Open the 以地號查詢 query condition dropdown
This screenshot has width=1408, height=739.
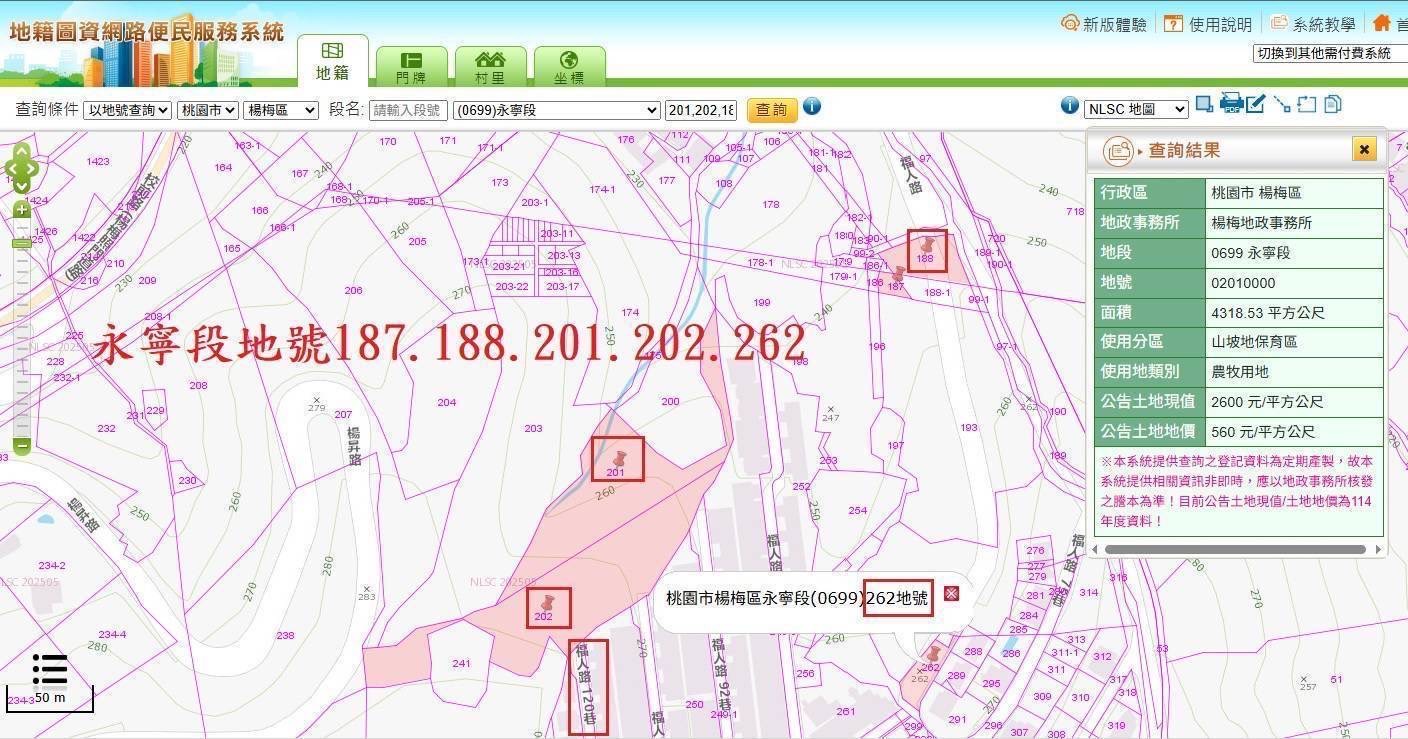coord(127,110)
